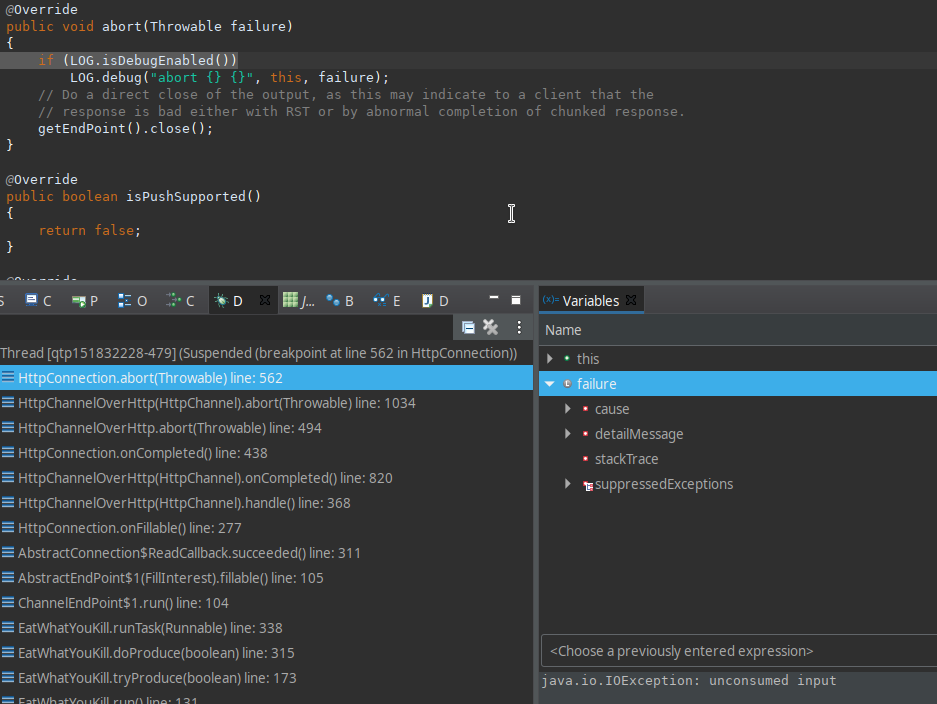Click the 'suppressedExceptions' field name
Screen dimensions: 937x704
click(x=664, y=484)
